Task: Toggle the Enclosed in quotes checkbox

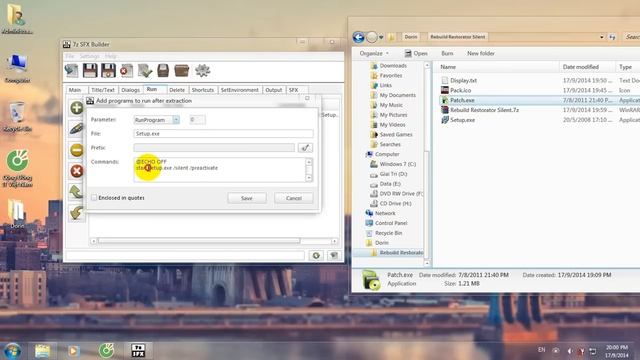Action: (x=94, y=198)
